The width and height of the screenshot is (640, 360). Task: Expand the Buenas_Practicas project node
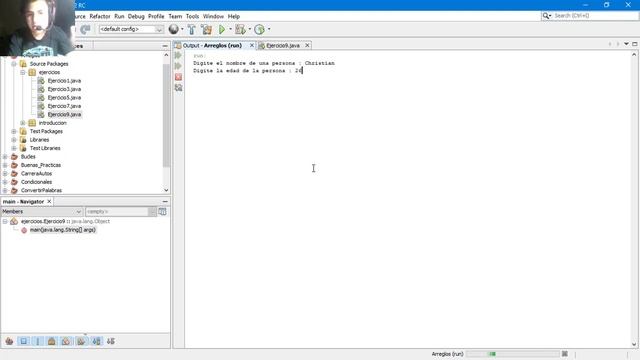tap(5, 165)
